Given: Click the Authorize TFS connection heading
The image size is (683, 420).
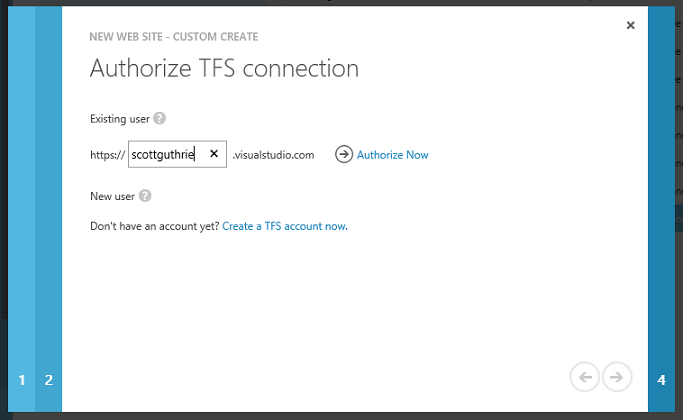Looking at the screenshot, I should tap(224, 68).
